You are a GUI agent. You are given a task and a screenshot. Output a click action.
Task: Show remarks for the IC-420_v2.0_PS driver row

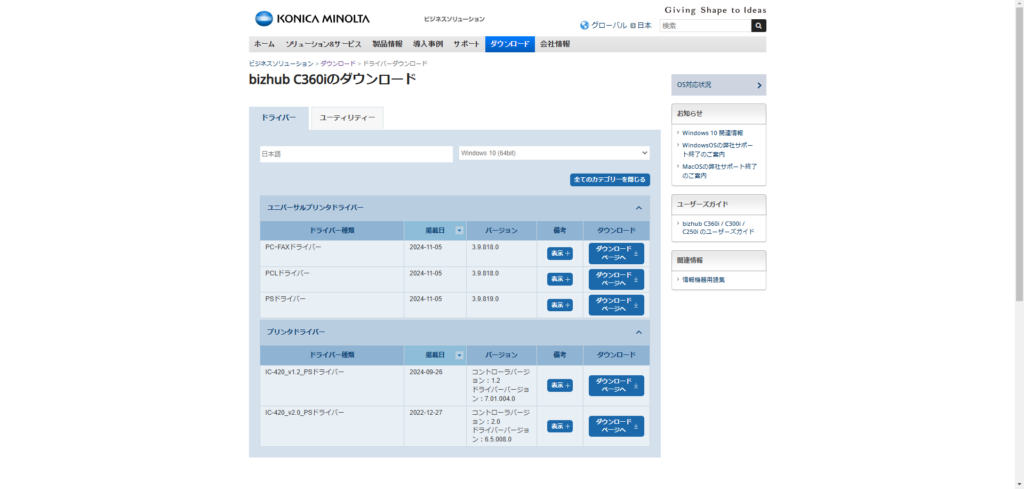tap(560, 426)
